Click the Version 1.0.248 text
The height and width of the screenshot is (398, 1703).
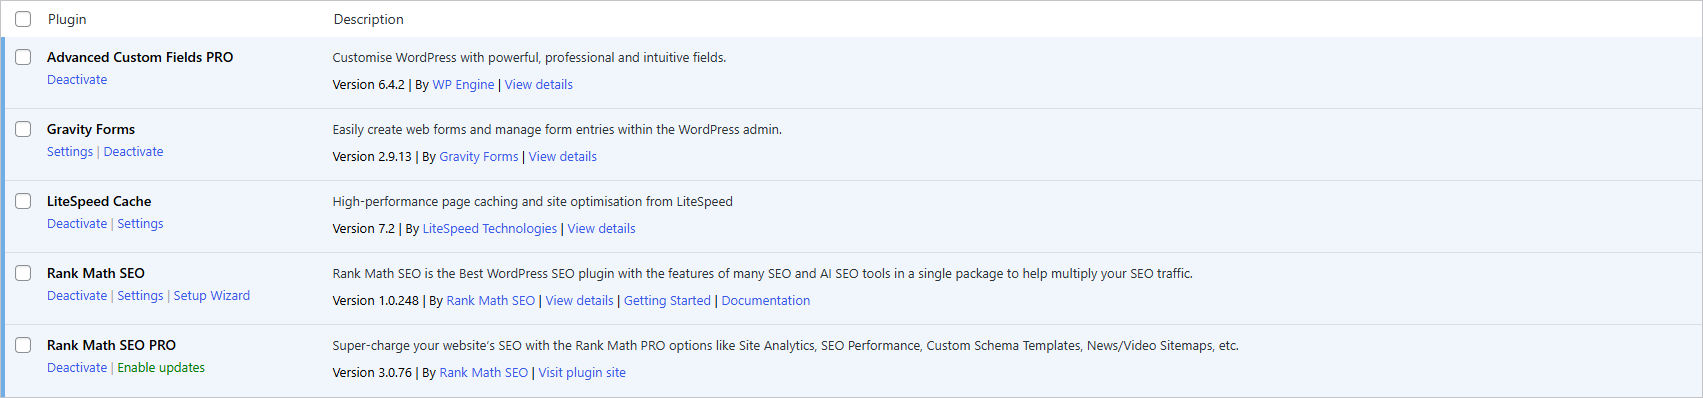click(x=376, y=301)
